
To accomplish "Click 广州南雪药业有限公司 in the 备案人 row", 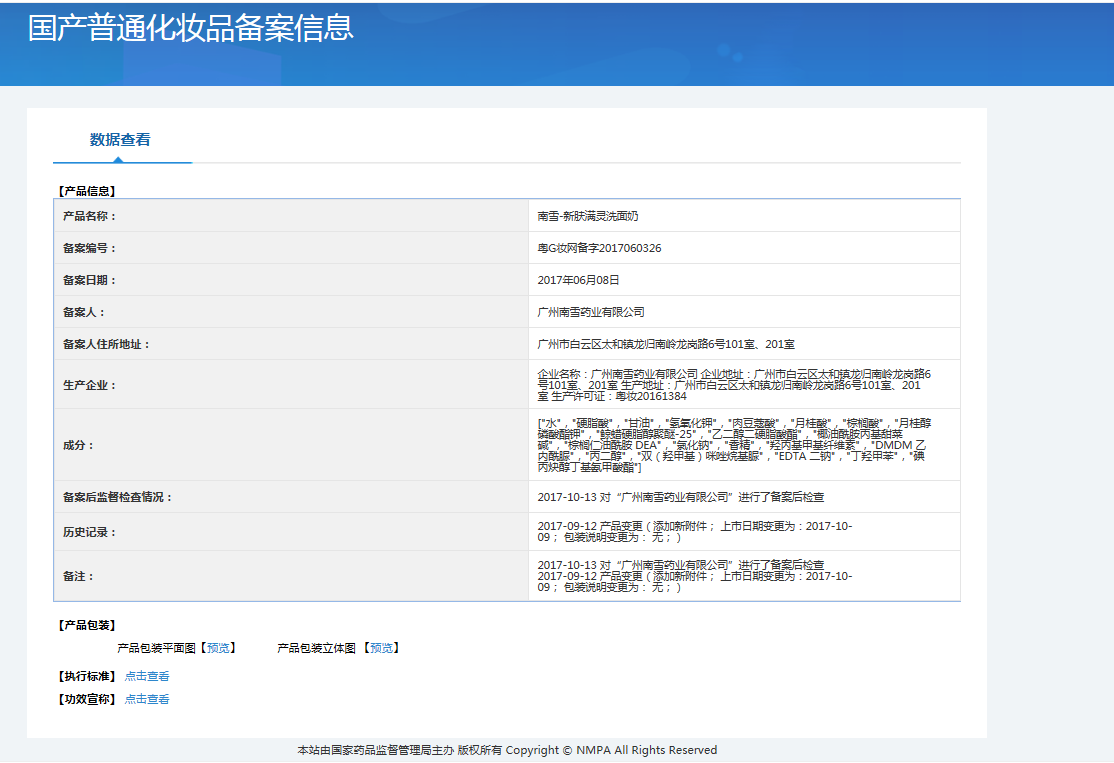I will [591, 312].
